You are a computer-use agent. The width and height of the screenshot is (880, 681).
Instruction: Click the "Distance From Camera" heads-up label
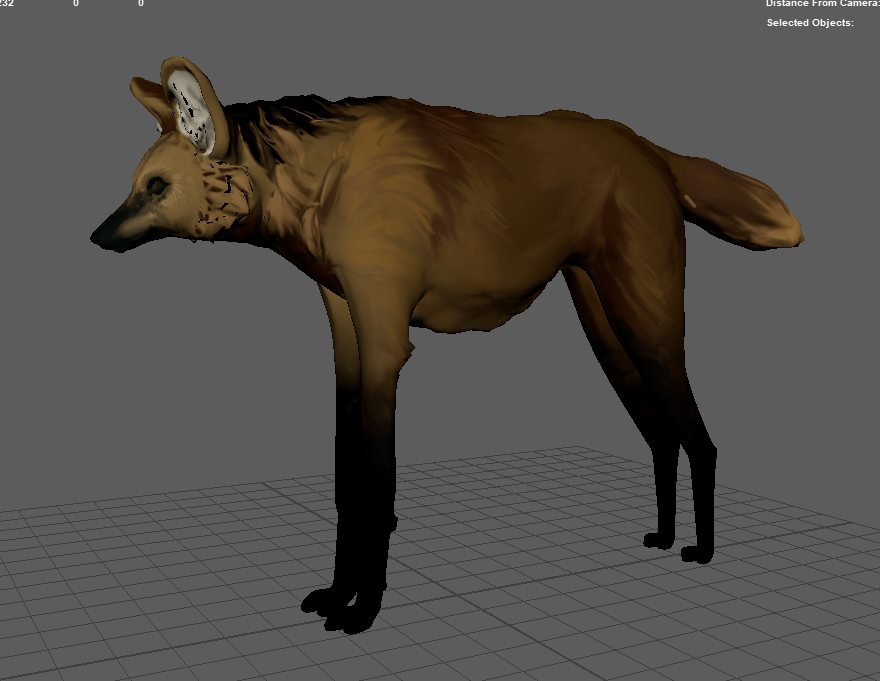(822, 3)
